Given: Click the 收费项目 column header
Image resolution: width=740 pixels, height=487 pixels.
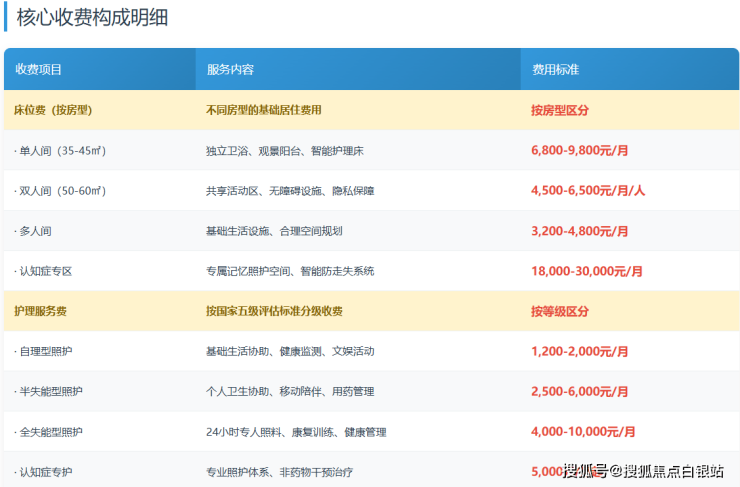Looking at the screenshot, I should coord(39,70).
